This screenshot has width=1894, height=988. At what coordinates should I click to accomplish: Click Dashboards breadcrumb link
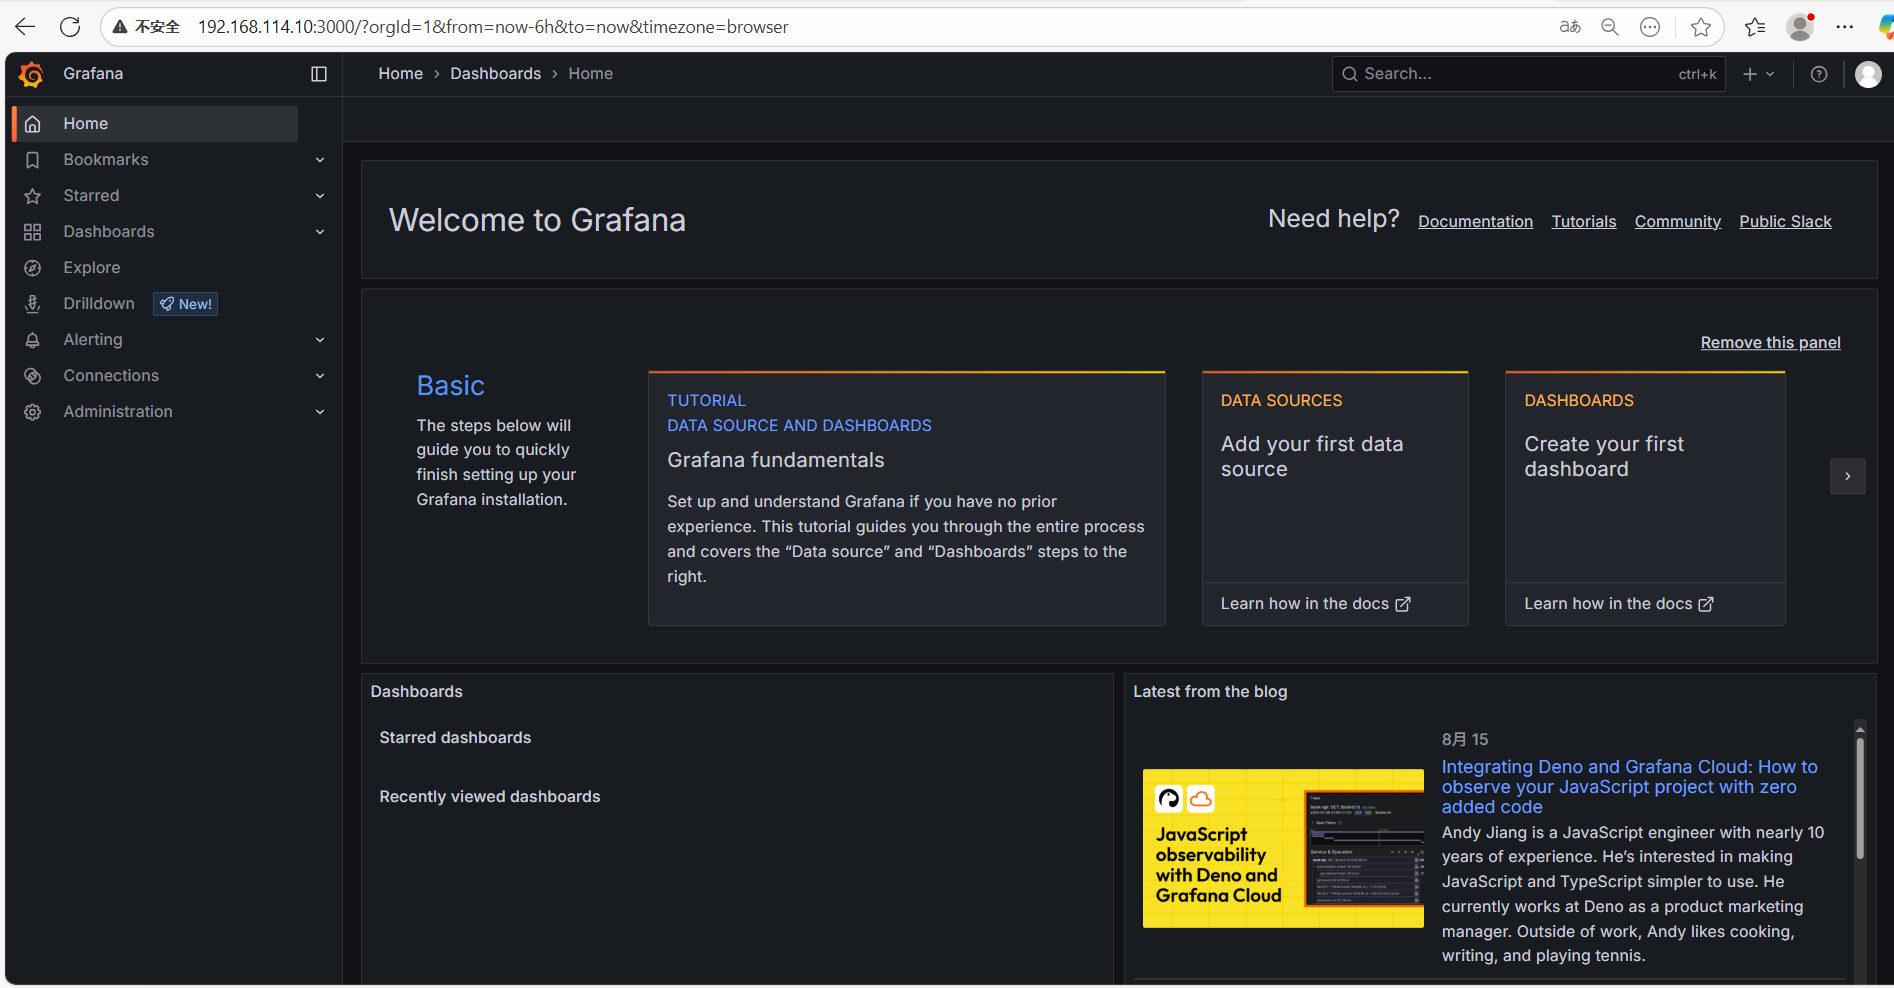click(x=496, y=74)
